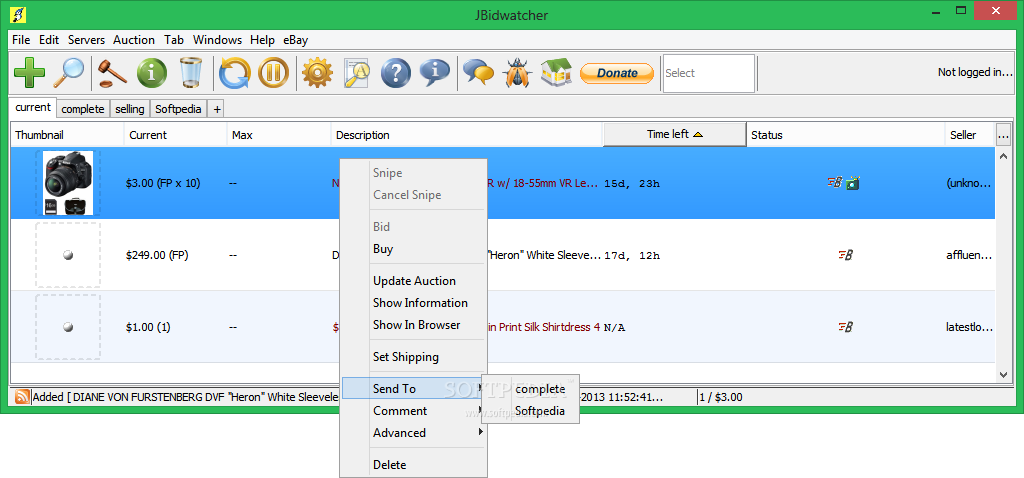Switch to the selling tab
This screenshot has height=478, width=1024.
tap(129, 109)
